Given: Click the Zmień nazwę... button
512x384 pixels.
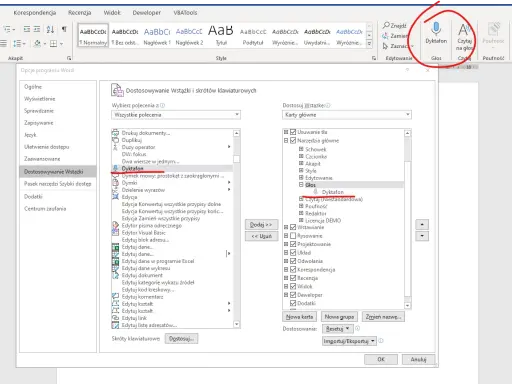Looking at the screenshot, I should click(x=383, y=317).
